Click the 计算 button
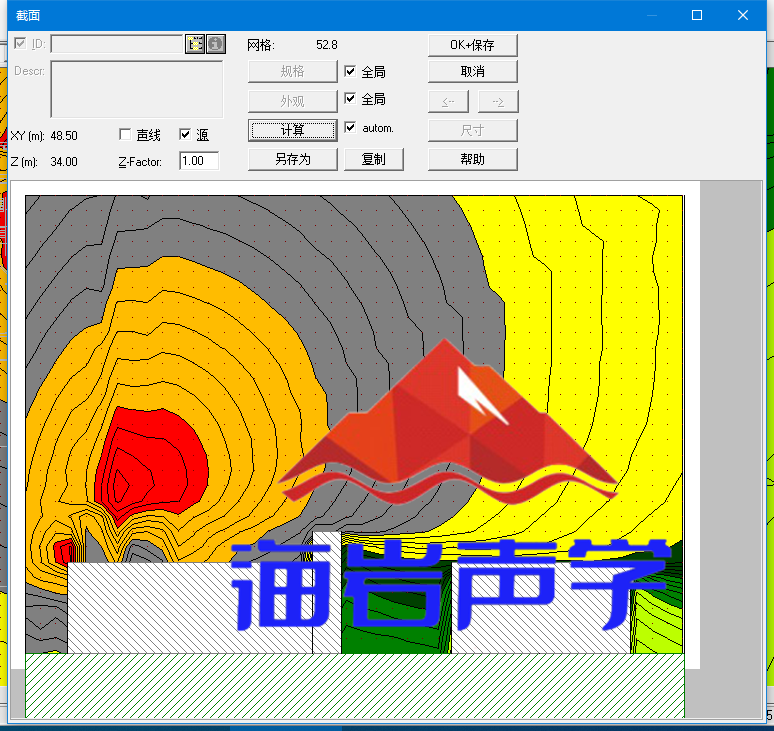 coord(293,130)
